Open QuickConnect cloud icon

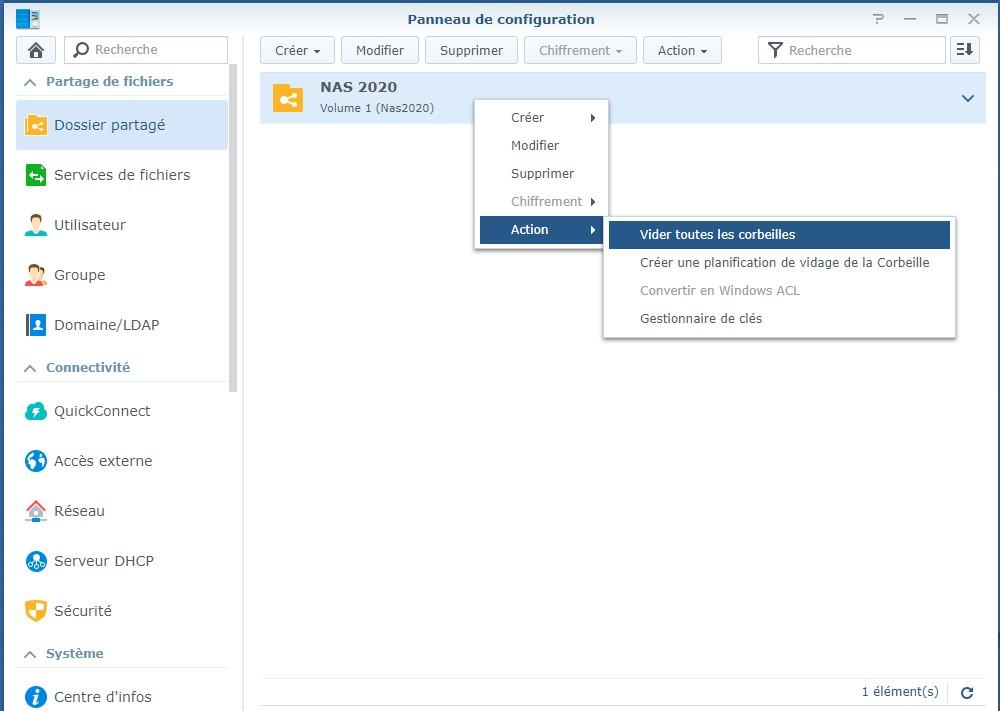click(x=36, y=411)
